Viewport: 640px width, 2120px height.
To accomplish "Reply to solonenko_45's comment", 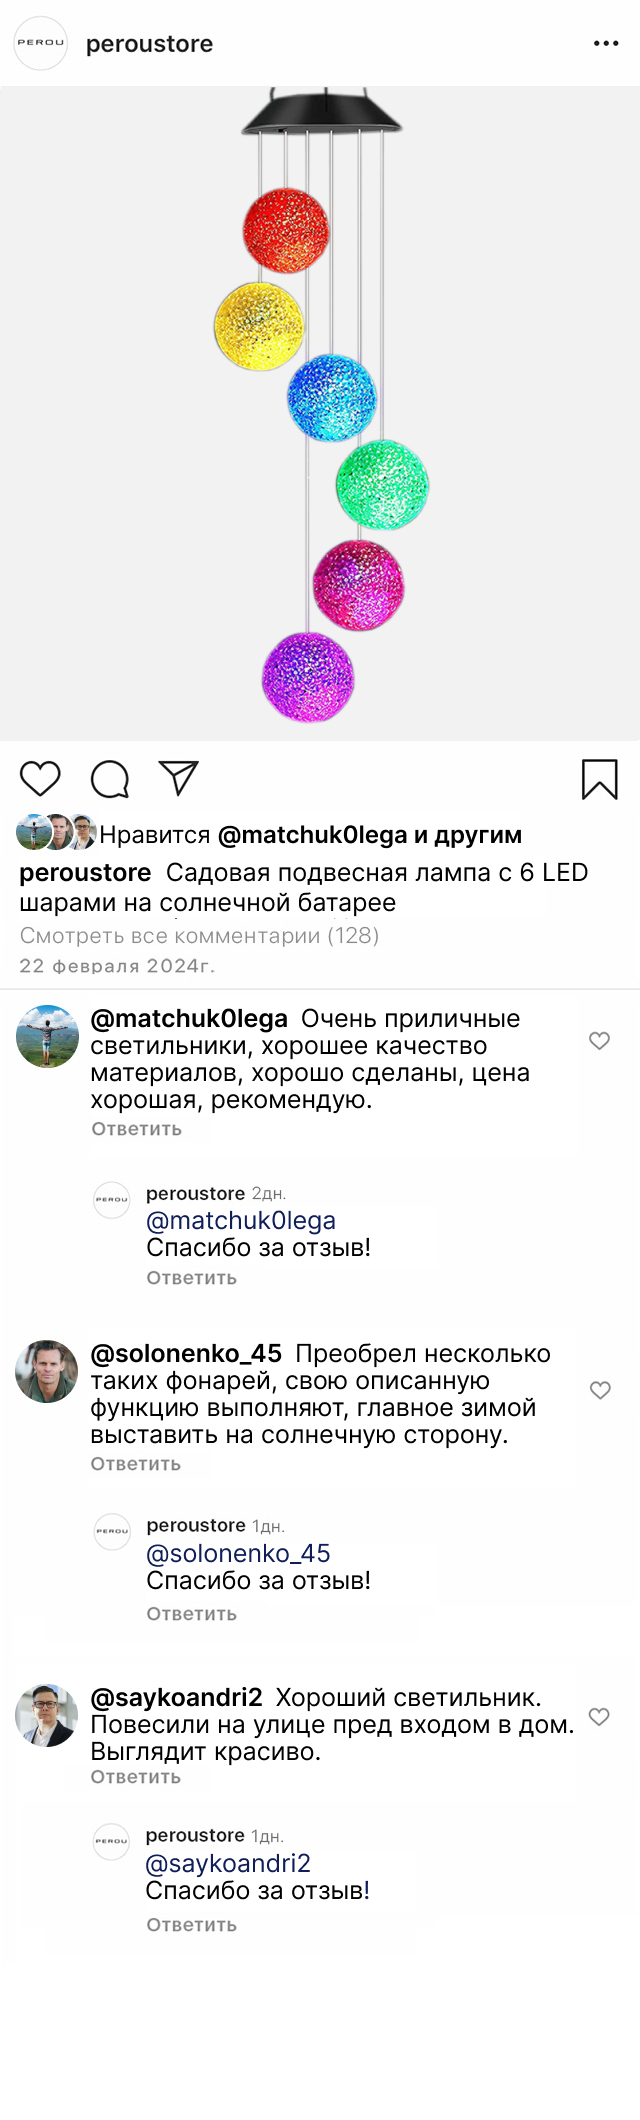I will 136,1464.
